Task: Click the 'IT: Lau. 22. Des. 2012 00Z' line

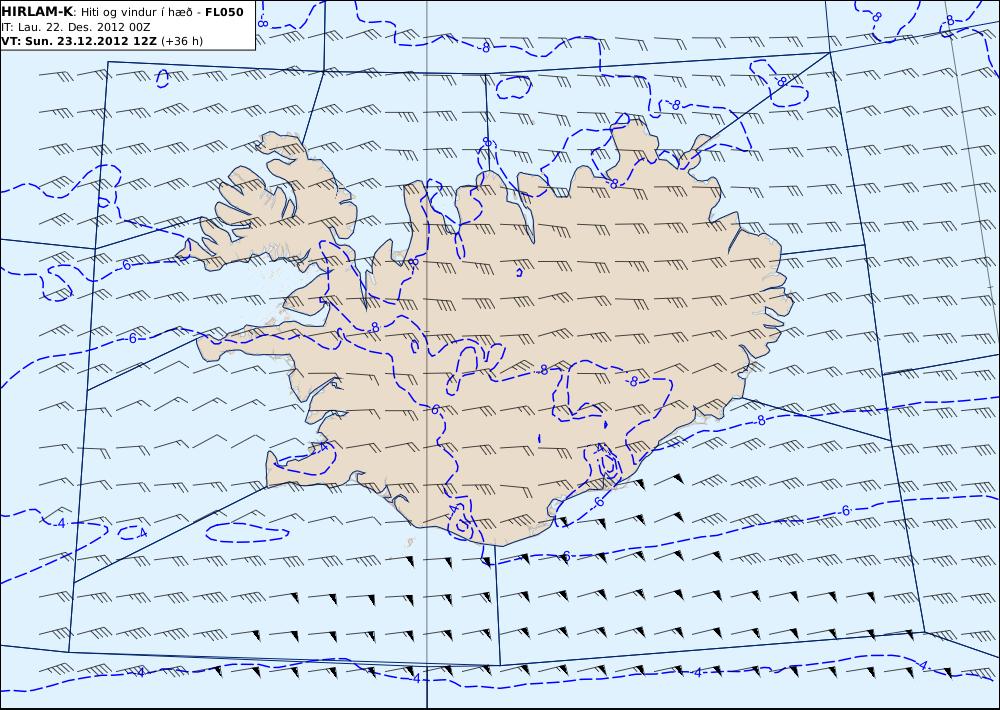Action: (76, 27)
